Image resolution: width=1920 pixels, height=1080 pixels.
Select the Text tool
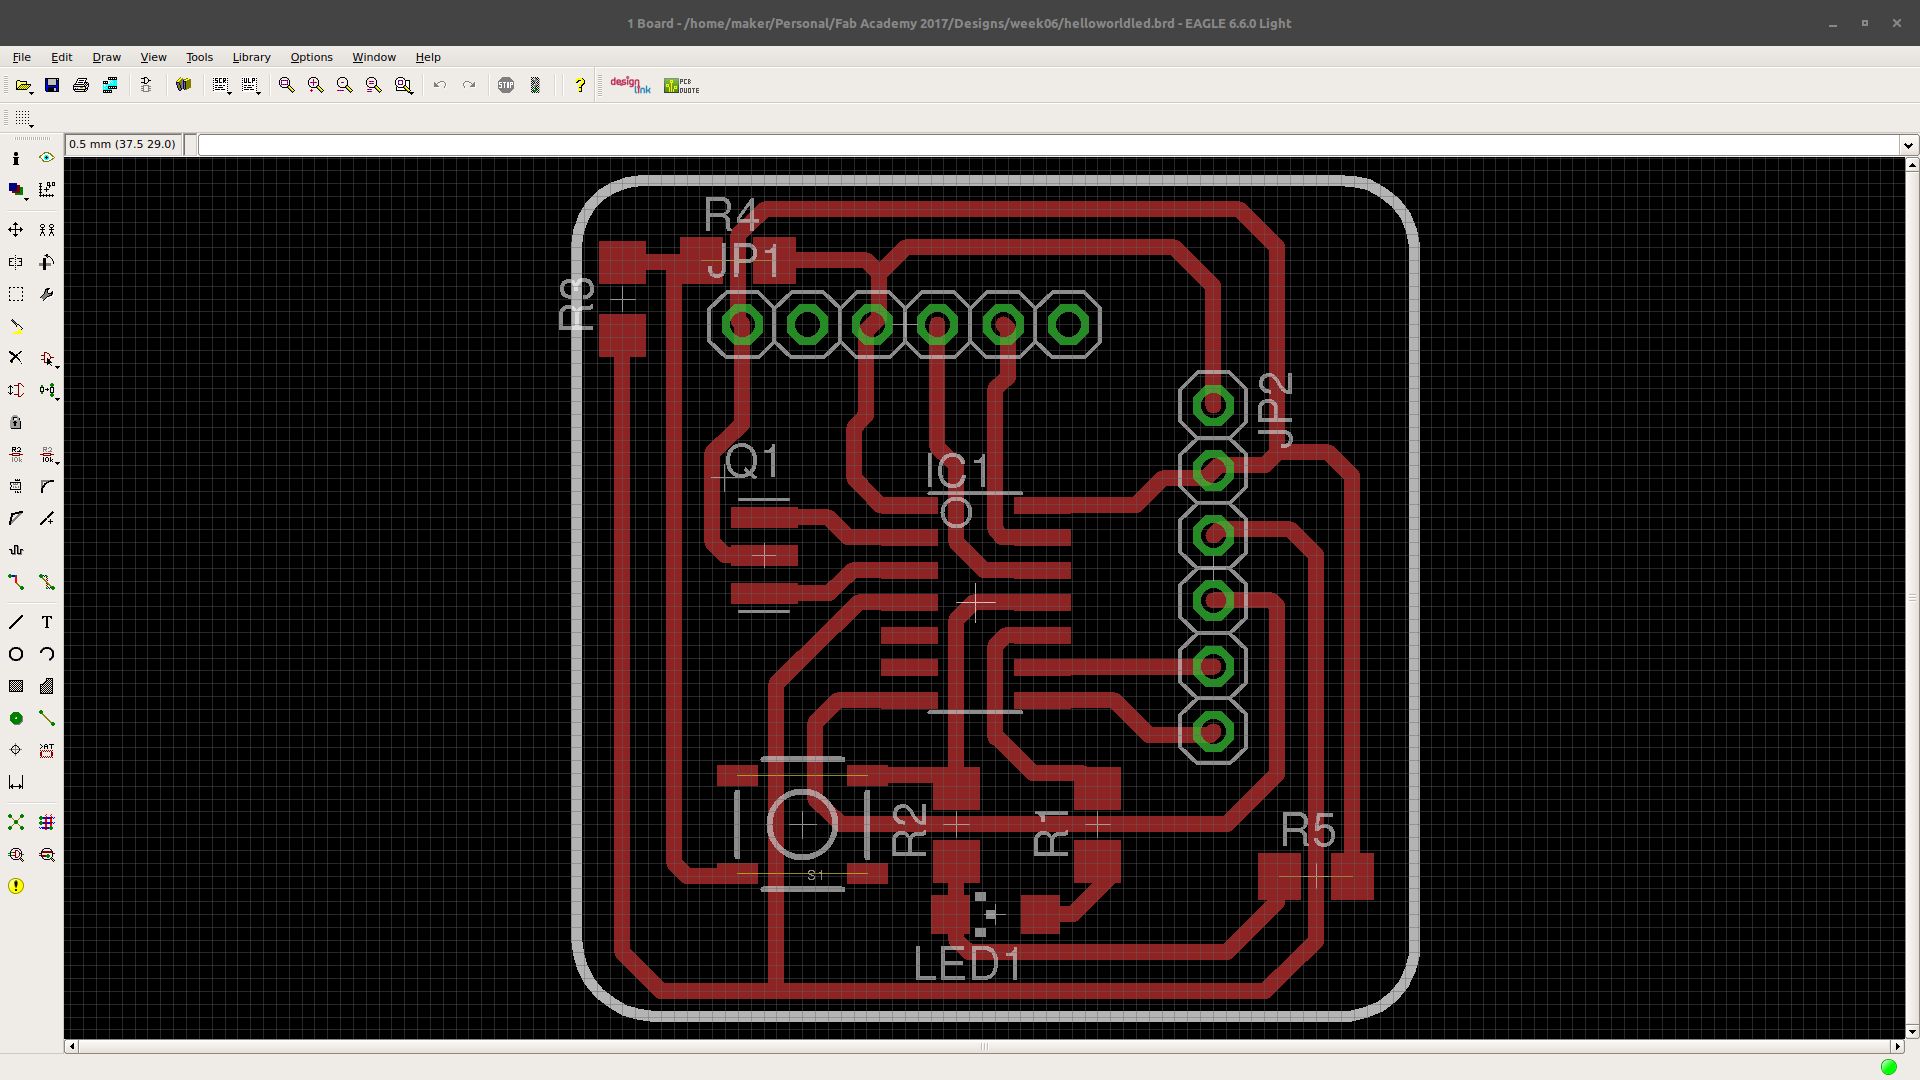46,622
